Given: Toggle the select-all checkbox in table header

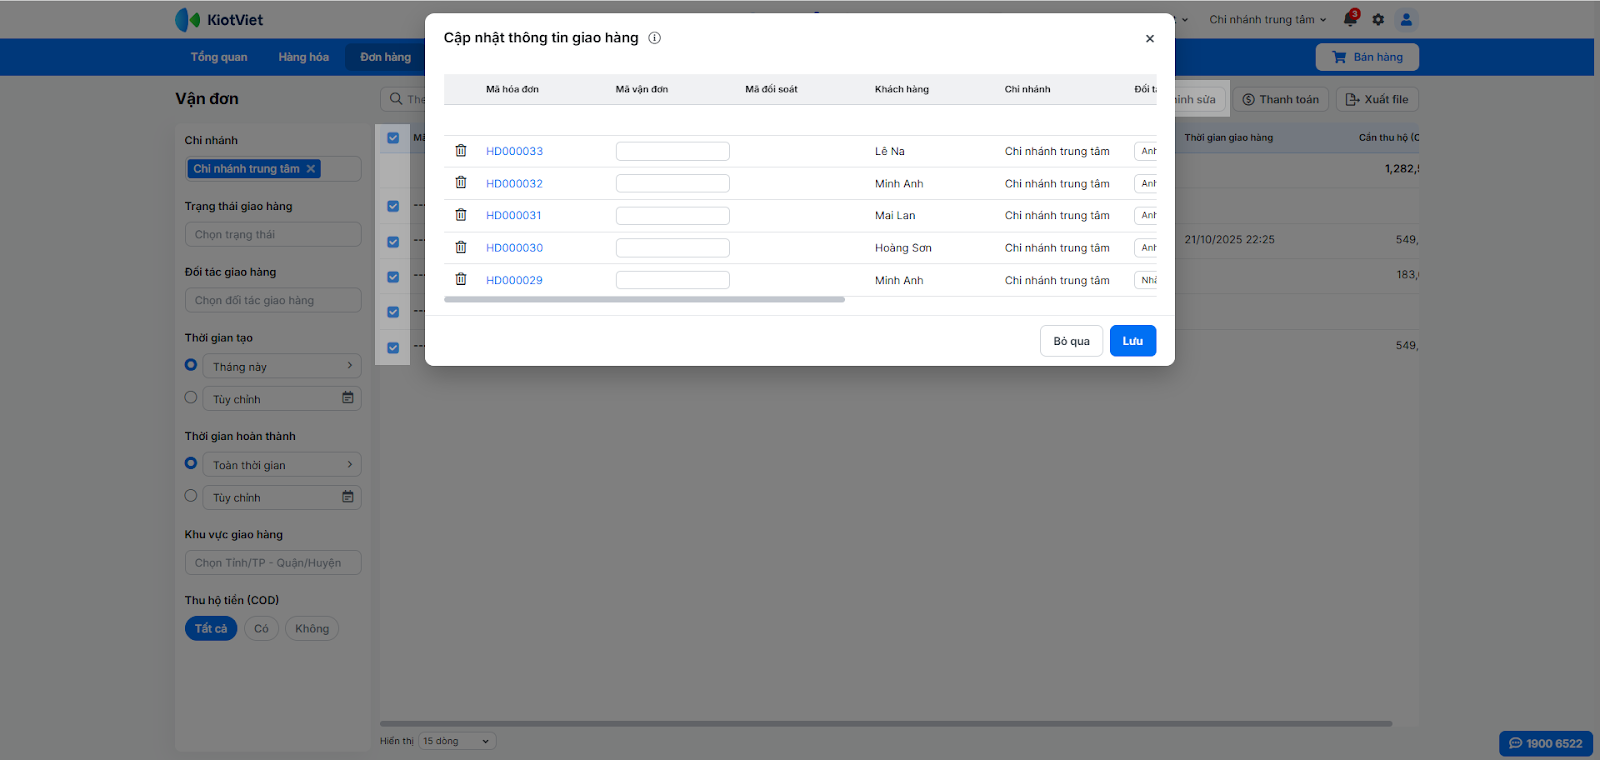Looking at the screenshot, I should click(x=393, y=138).
